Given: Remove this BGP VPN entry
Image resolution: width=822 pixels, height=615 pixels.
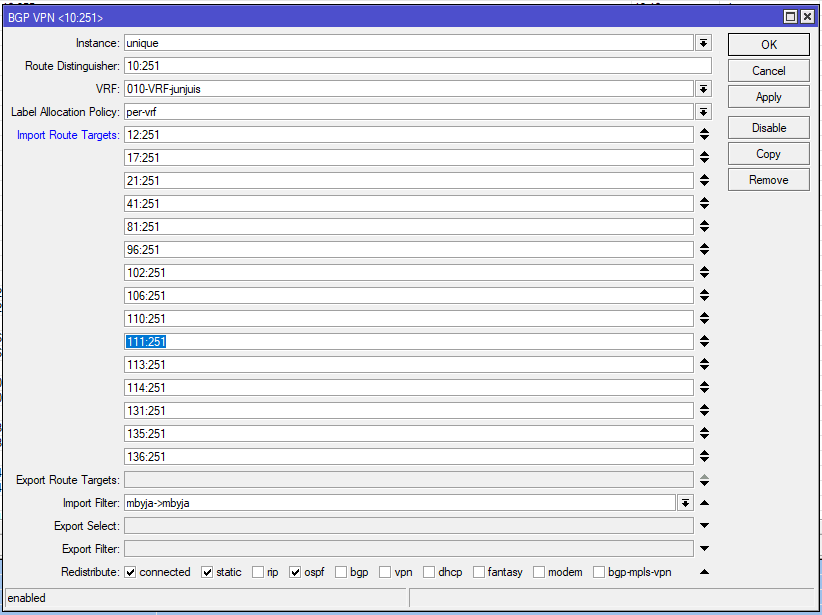Looking at the screenshot, I should pyautogui.click(x=768, y=180).
